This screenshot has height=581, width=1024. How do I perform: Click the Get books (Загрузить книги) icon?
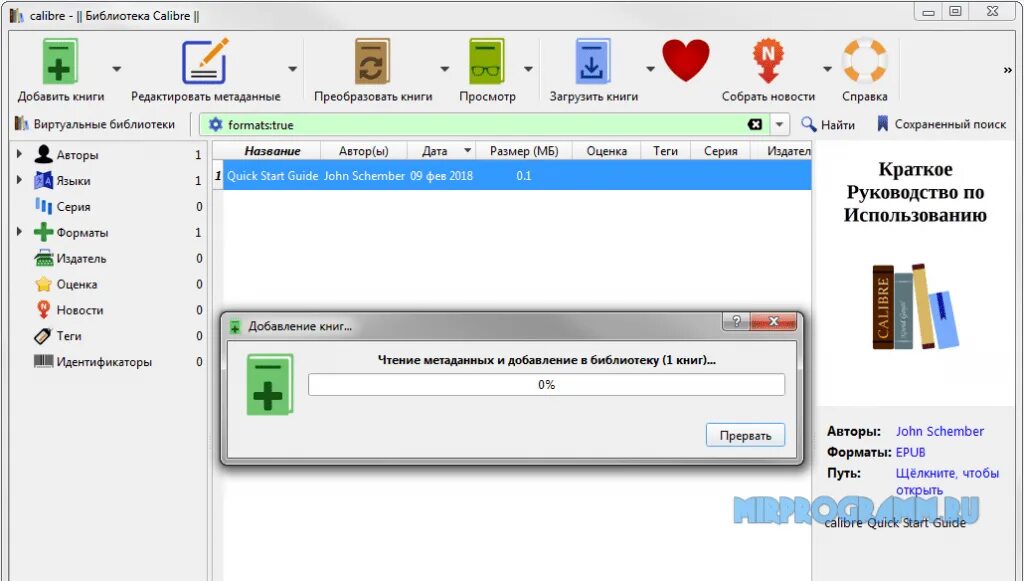(x=593, y=61)
